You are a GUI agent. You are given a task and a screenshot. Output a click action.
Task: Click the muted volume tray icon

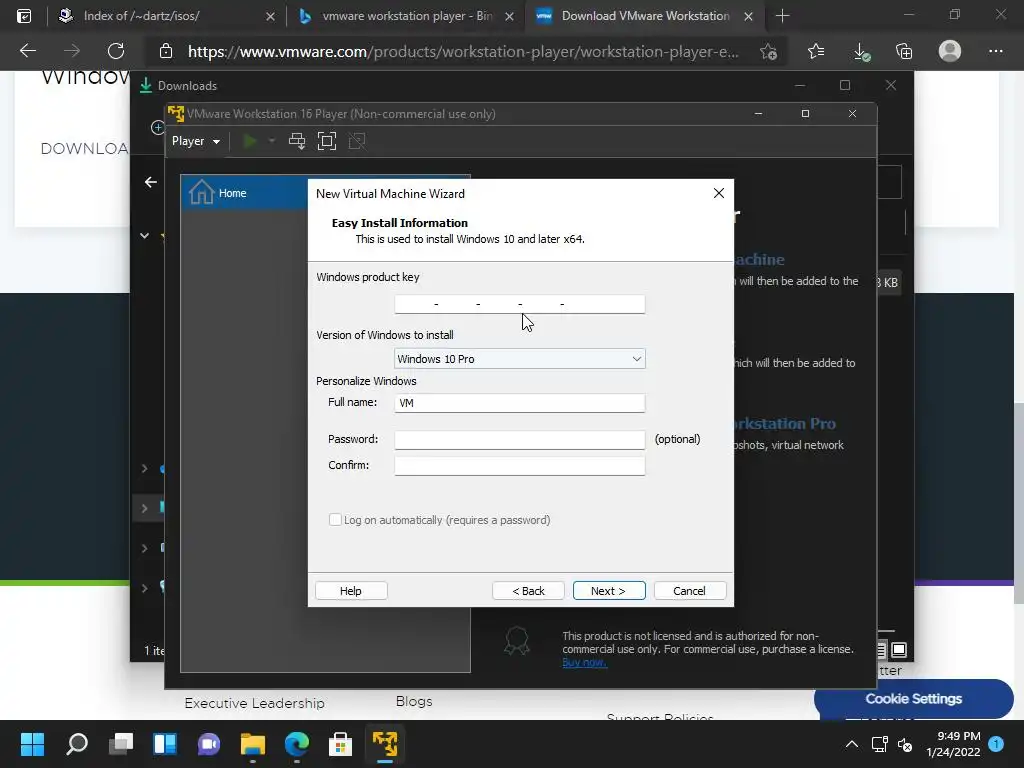click(x=905, y=744)
